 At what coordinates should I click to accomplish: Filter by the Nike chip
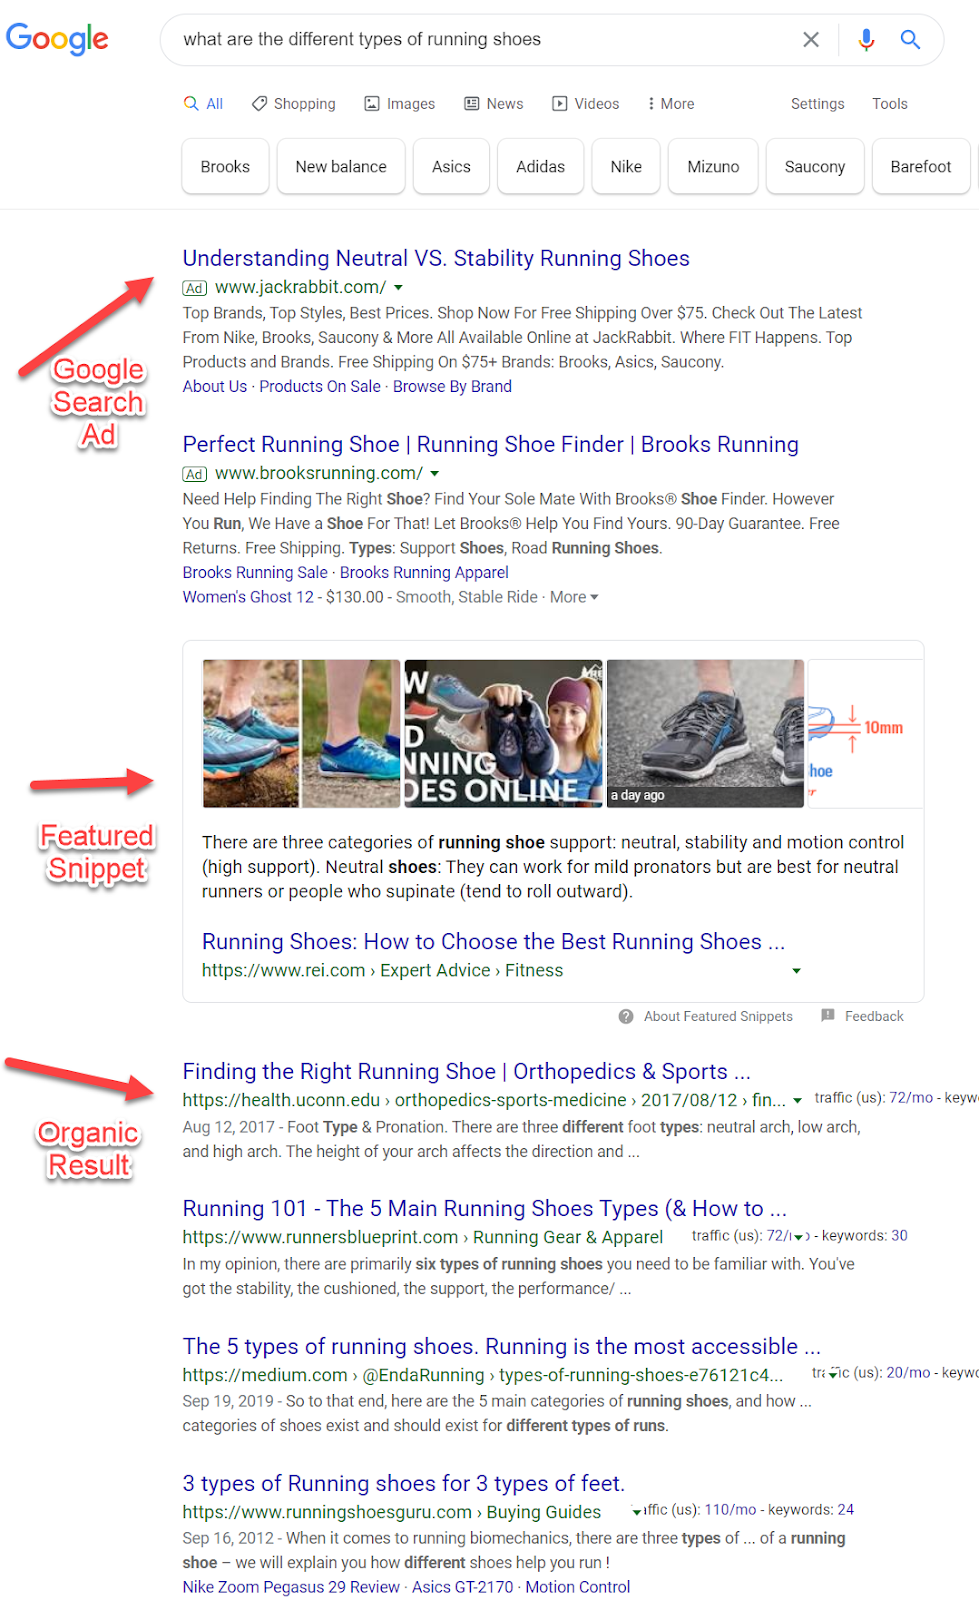point(626,166)
